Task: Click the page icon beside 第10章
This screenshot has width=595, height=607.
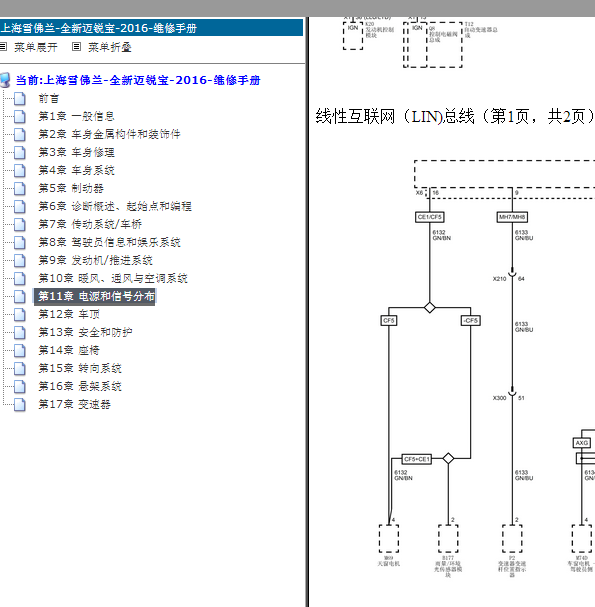Action: tap(20, 279)
